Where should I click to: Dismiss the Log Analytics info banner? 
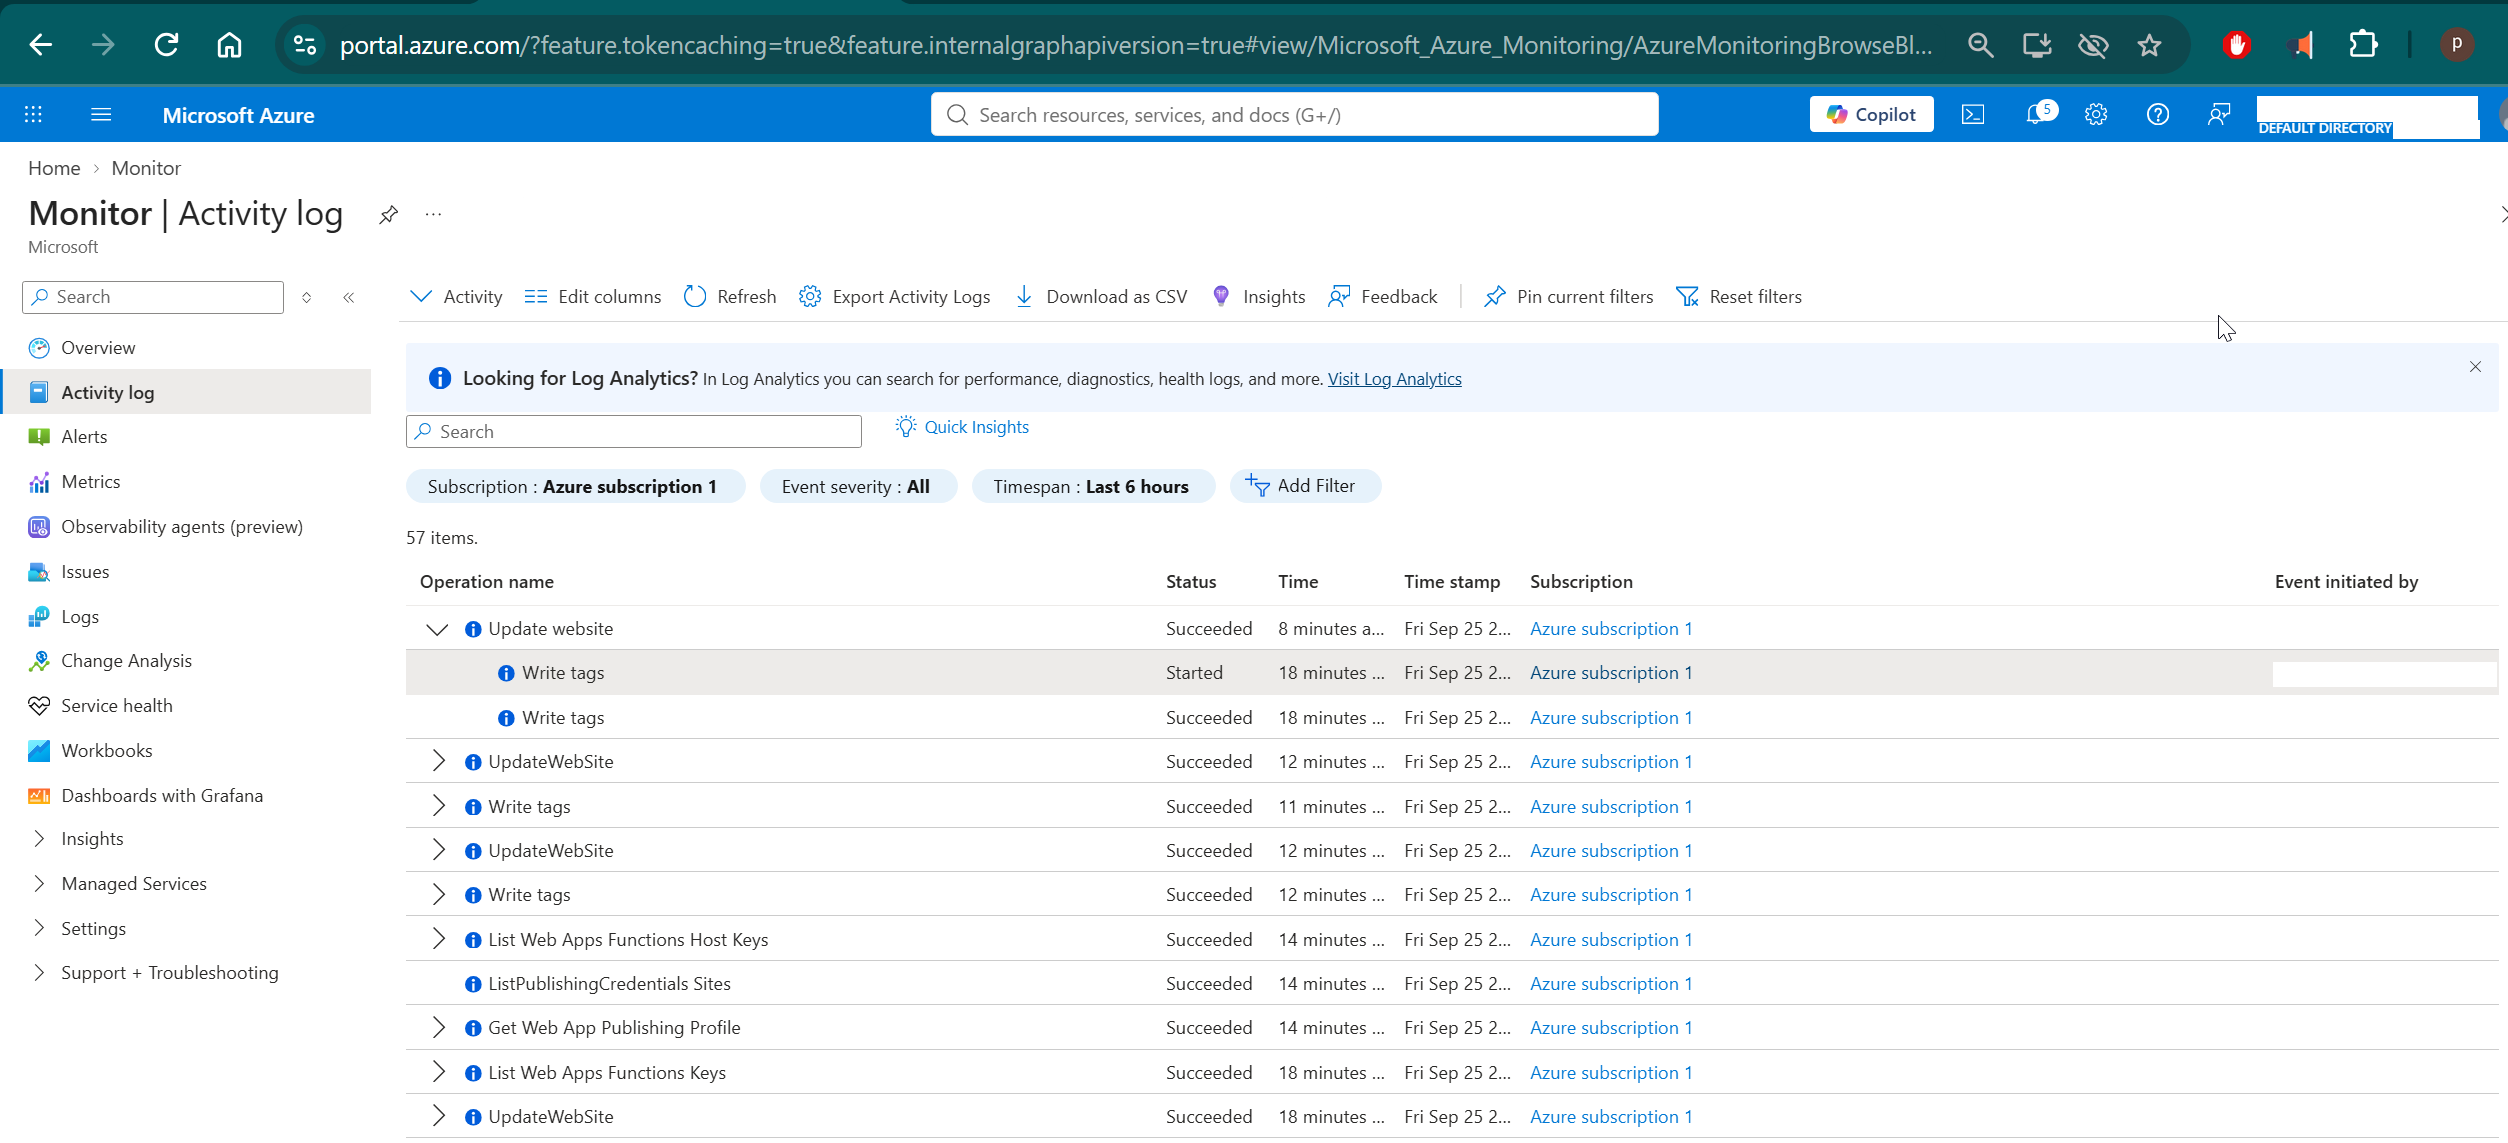tap(2475, 367)
